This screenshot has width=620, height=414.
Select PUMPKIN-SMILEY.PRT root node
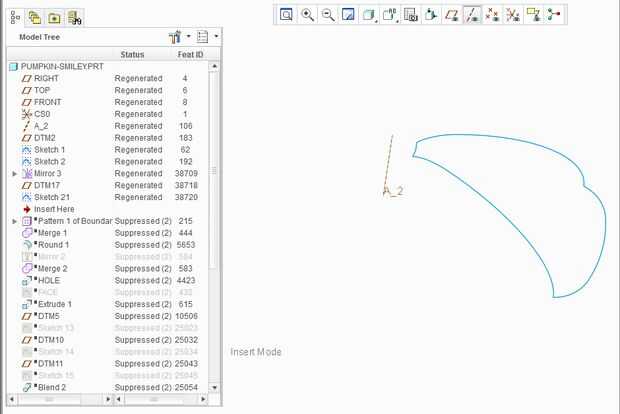pyautogui.click(x=62, y=66)
